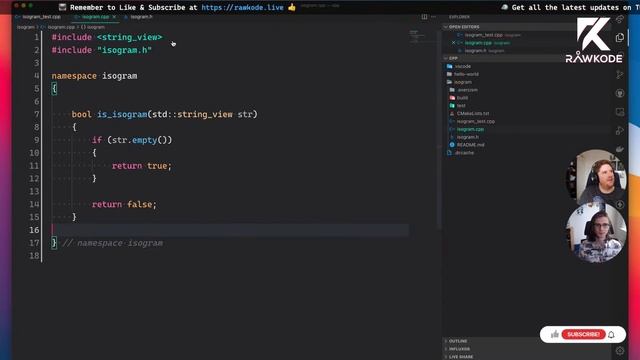This screenshot has width=640, height=360.
Task: Open the Remote Explorer activity bar icon
Action: 620,112
